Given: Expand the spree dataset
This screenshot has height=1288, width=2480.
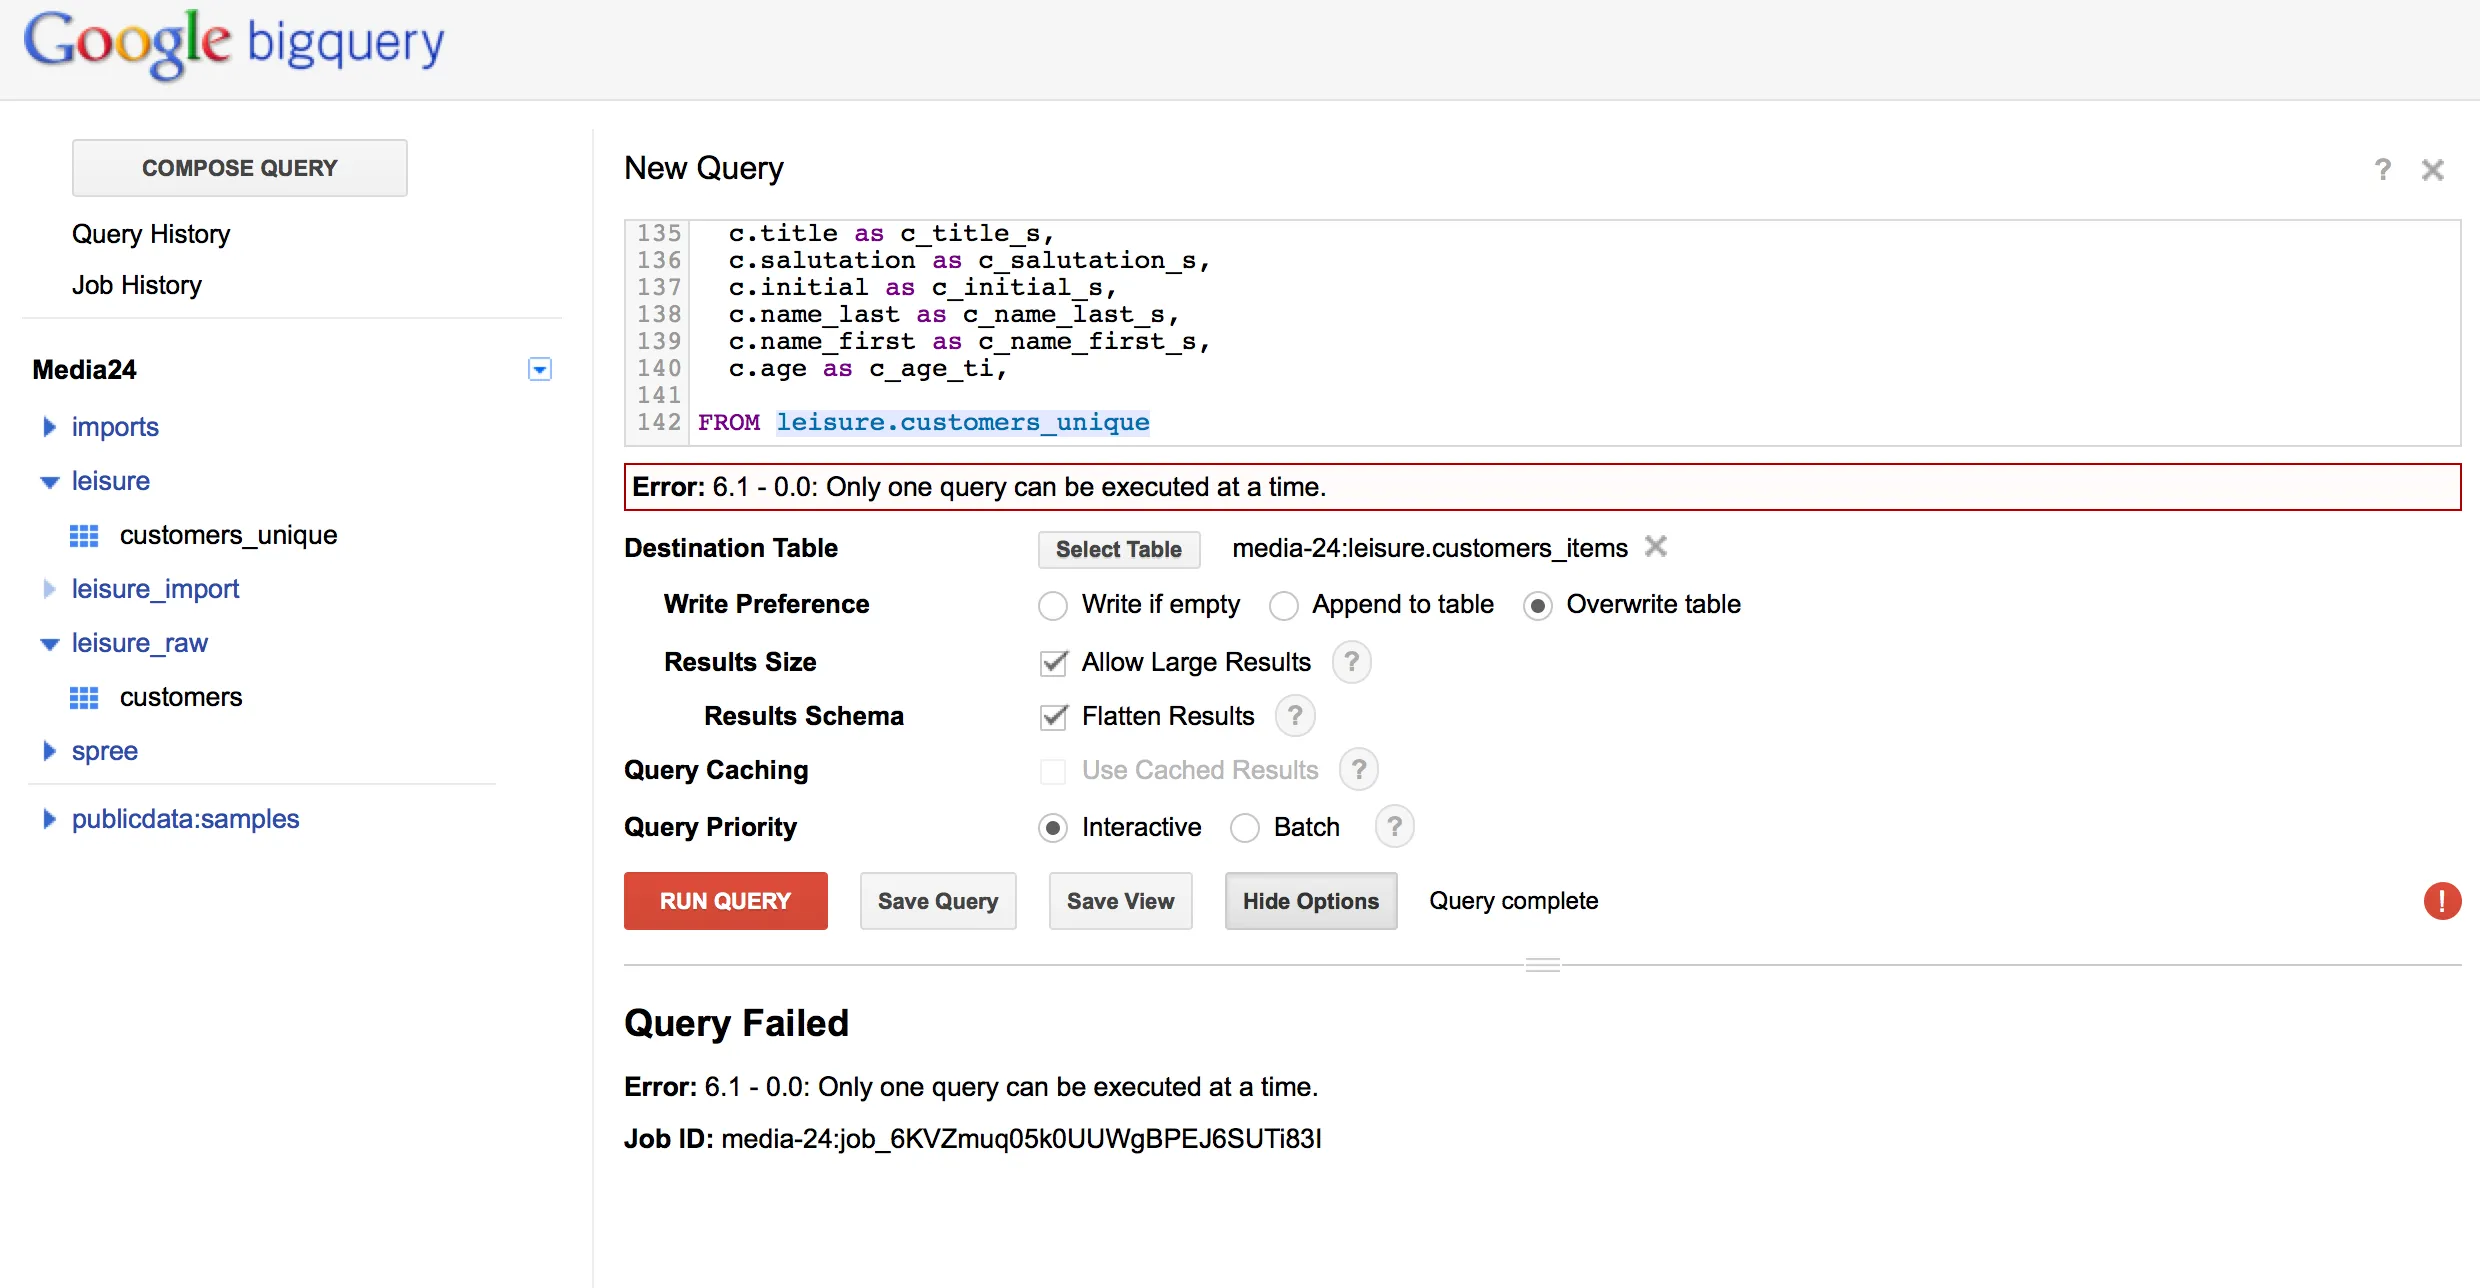Looking at the screenshot, I should 49,751.
